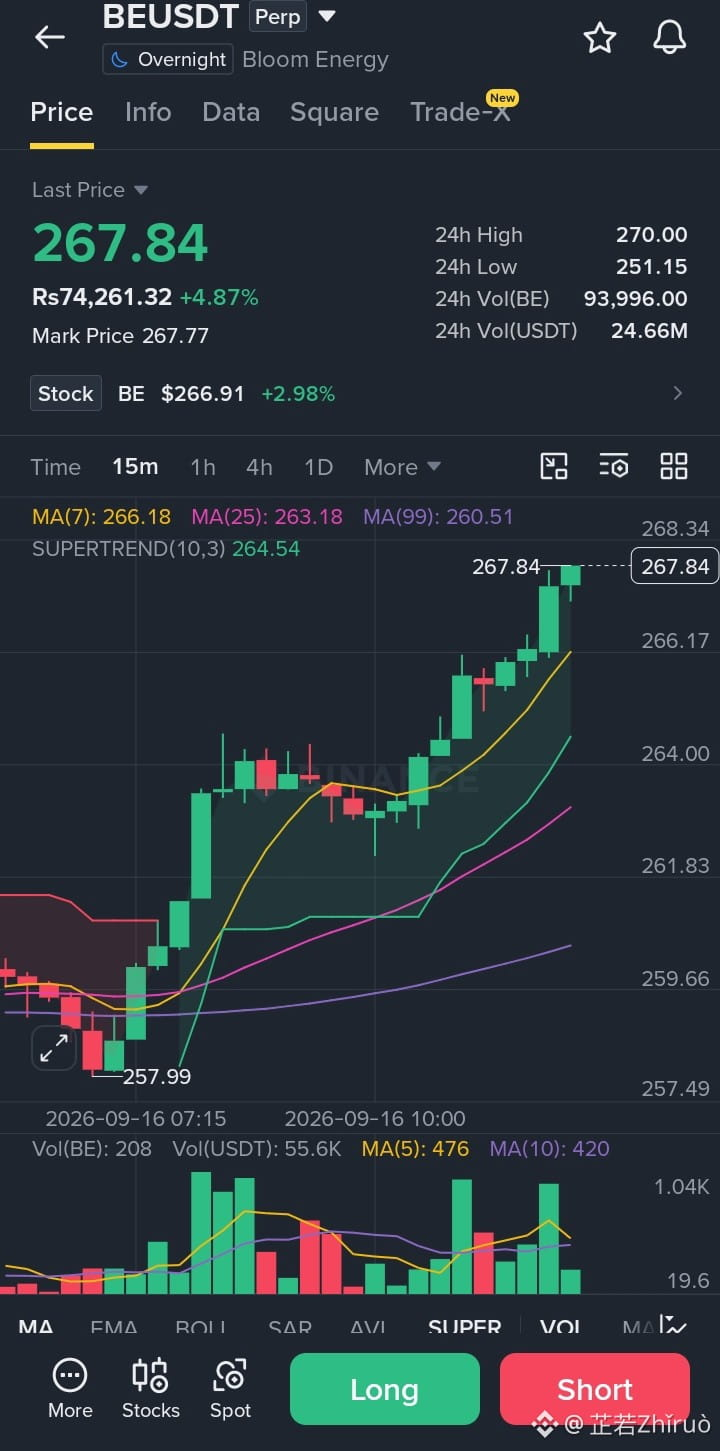Select the 1h timeframe
This screenshot has width=720, height=1451.
tap(203, 467)
